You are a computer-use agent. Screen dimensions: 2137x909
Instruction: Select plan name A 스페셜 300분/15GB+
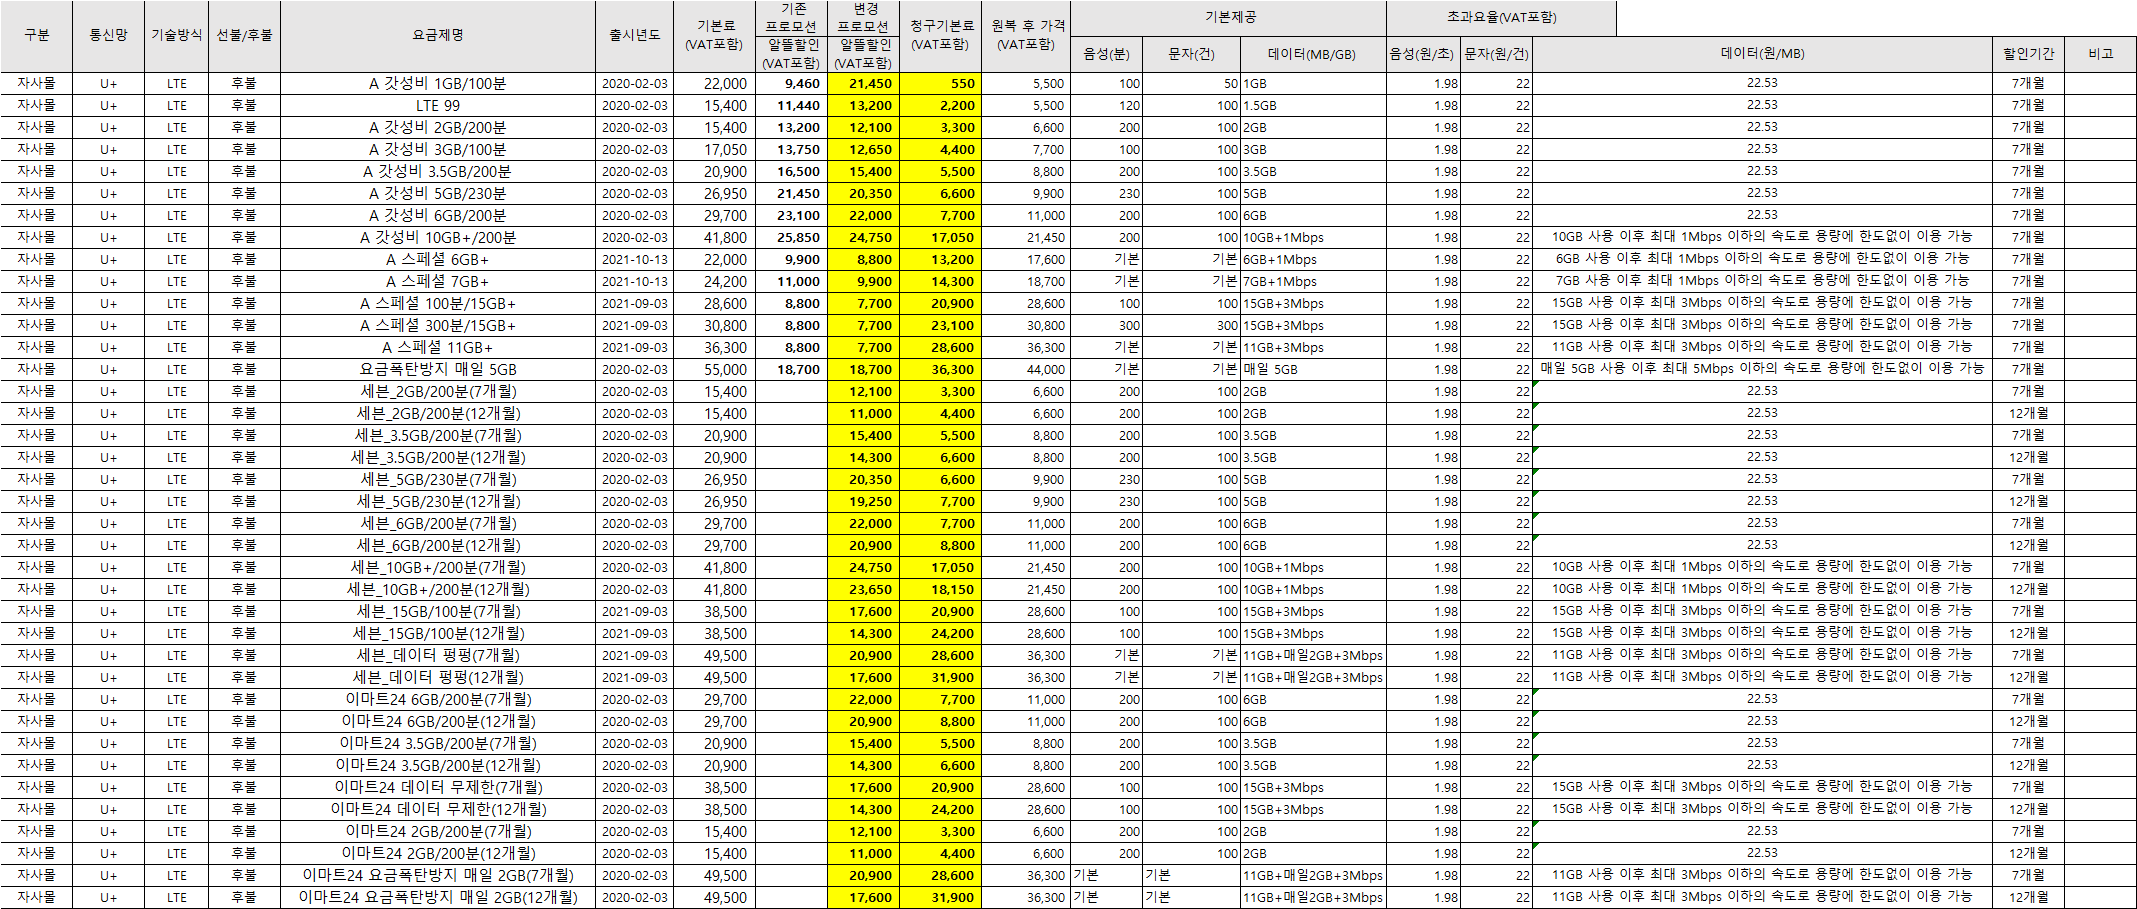438,326
